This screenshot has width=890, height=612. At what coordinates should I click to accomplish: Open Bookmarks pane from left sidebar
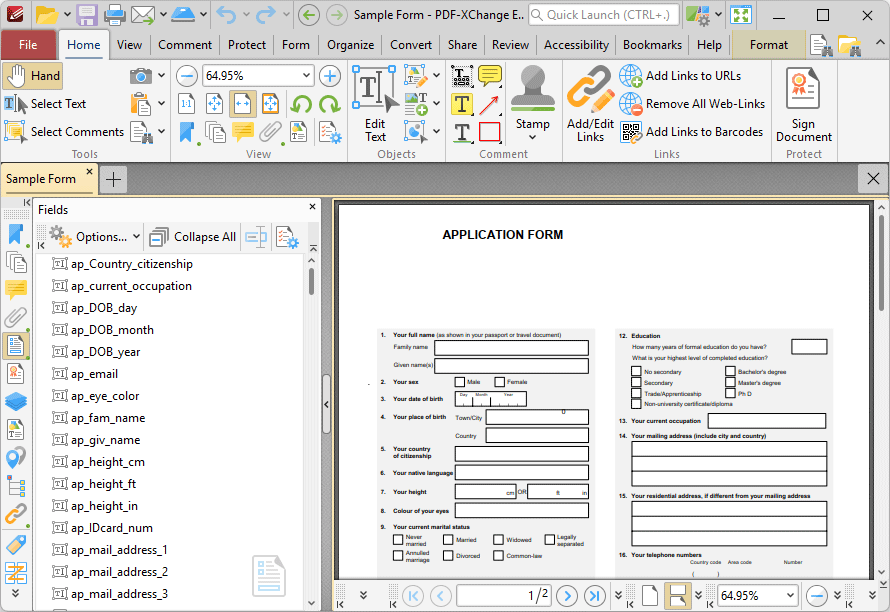tap(16, 236)
